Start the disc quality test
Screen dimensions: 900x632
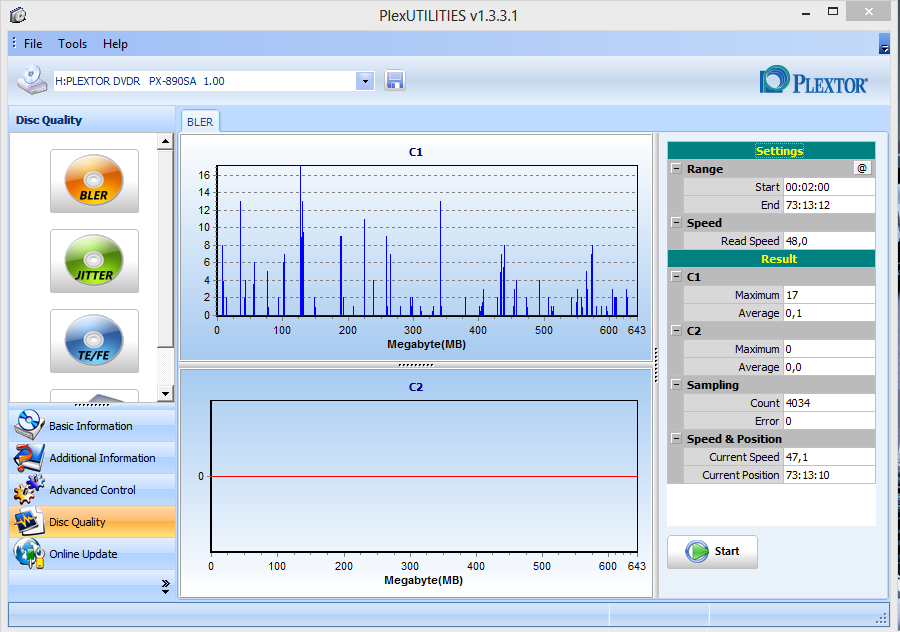(712, 552)
